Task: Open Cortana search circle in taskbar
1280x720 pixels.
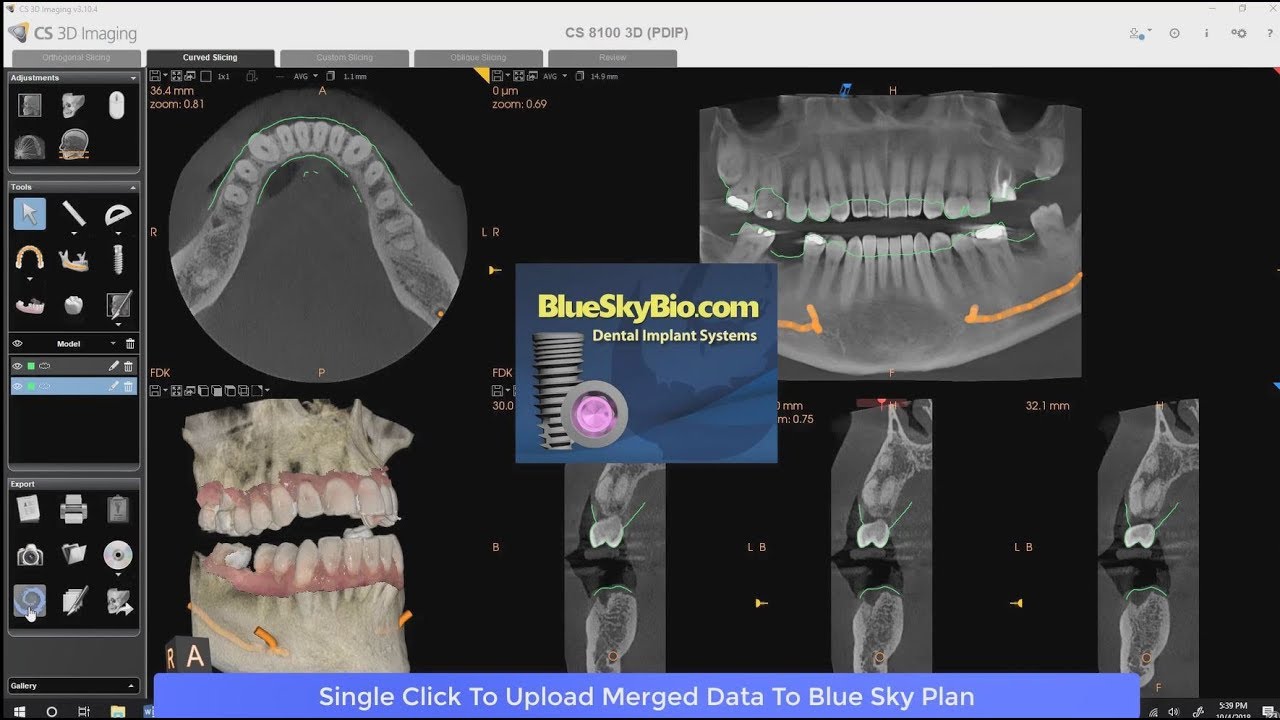Action: pyautogui.click(x=52, y=711)
